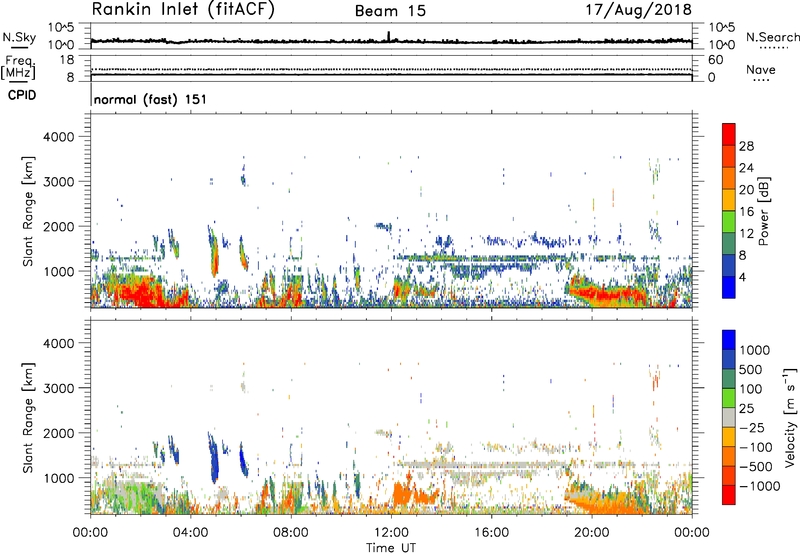
Task: Pick the red bottom Velocity colorbar segment
Action: coord(729,495)
